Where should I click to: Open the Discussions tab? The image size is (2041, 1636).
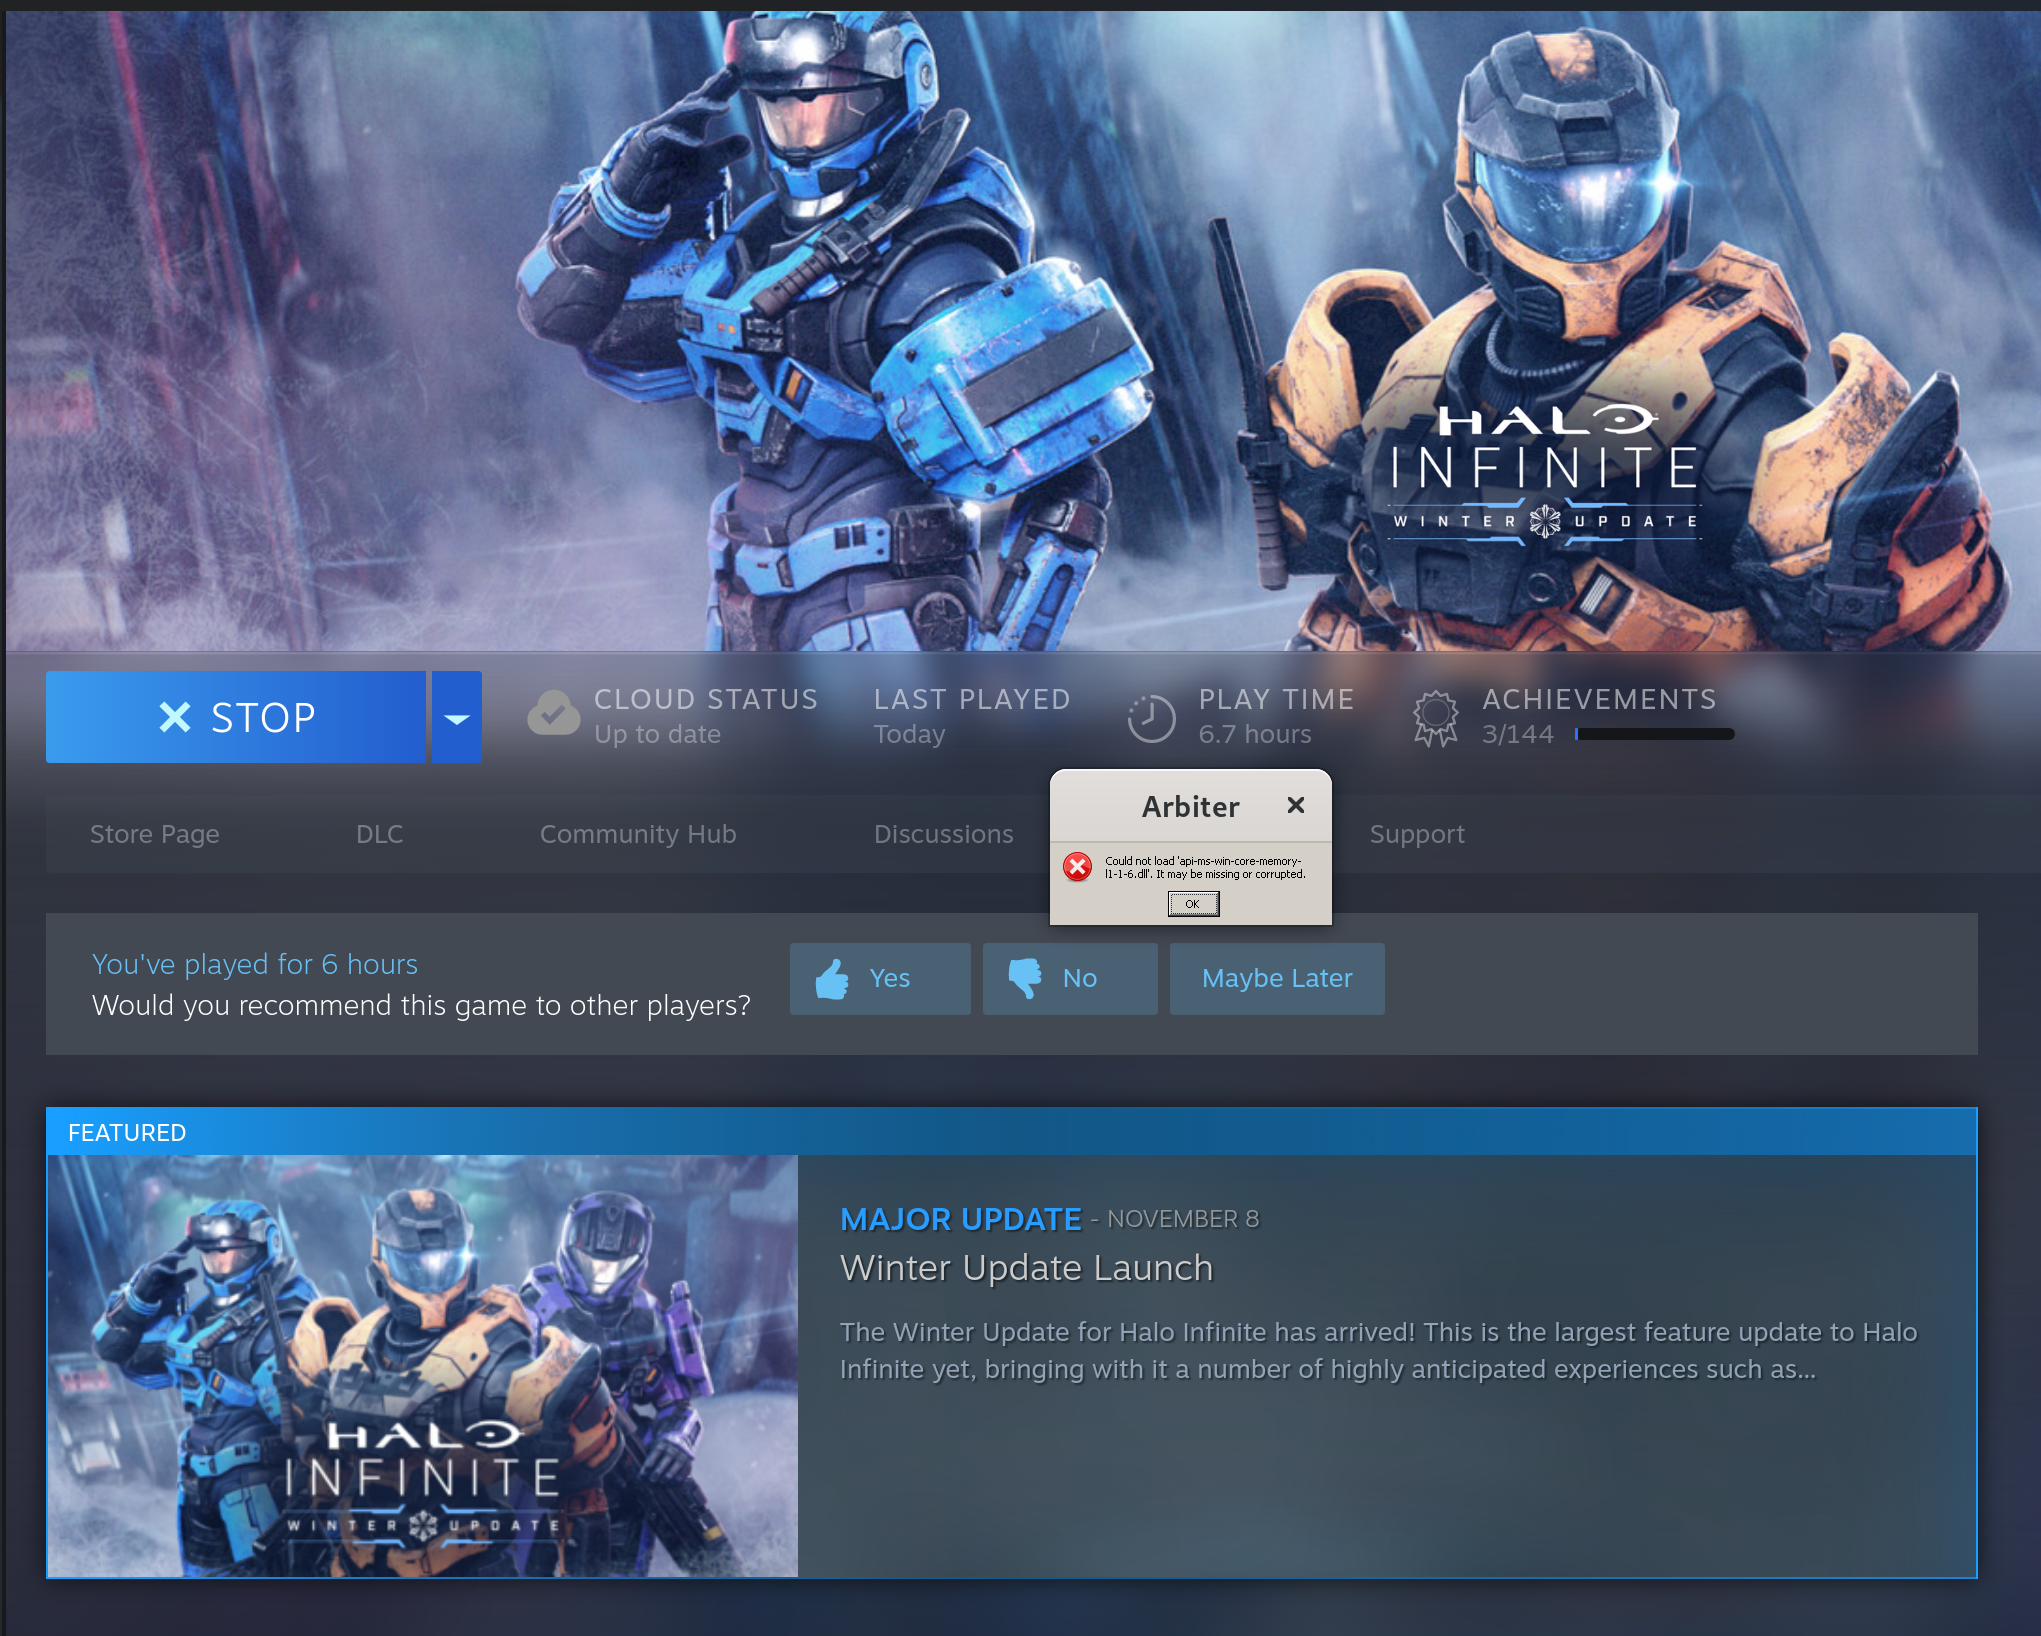point(944,834)
